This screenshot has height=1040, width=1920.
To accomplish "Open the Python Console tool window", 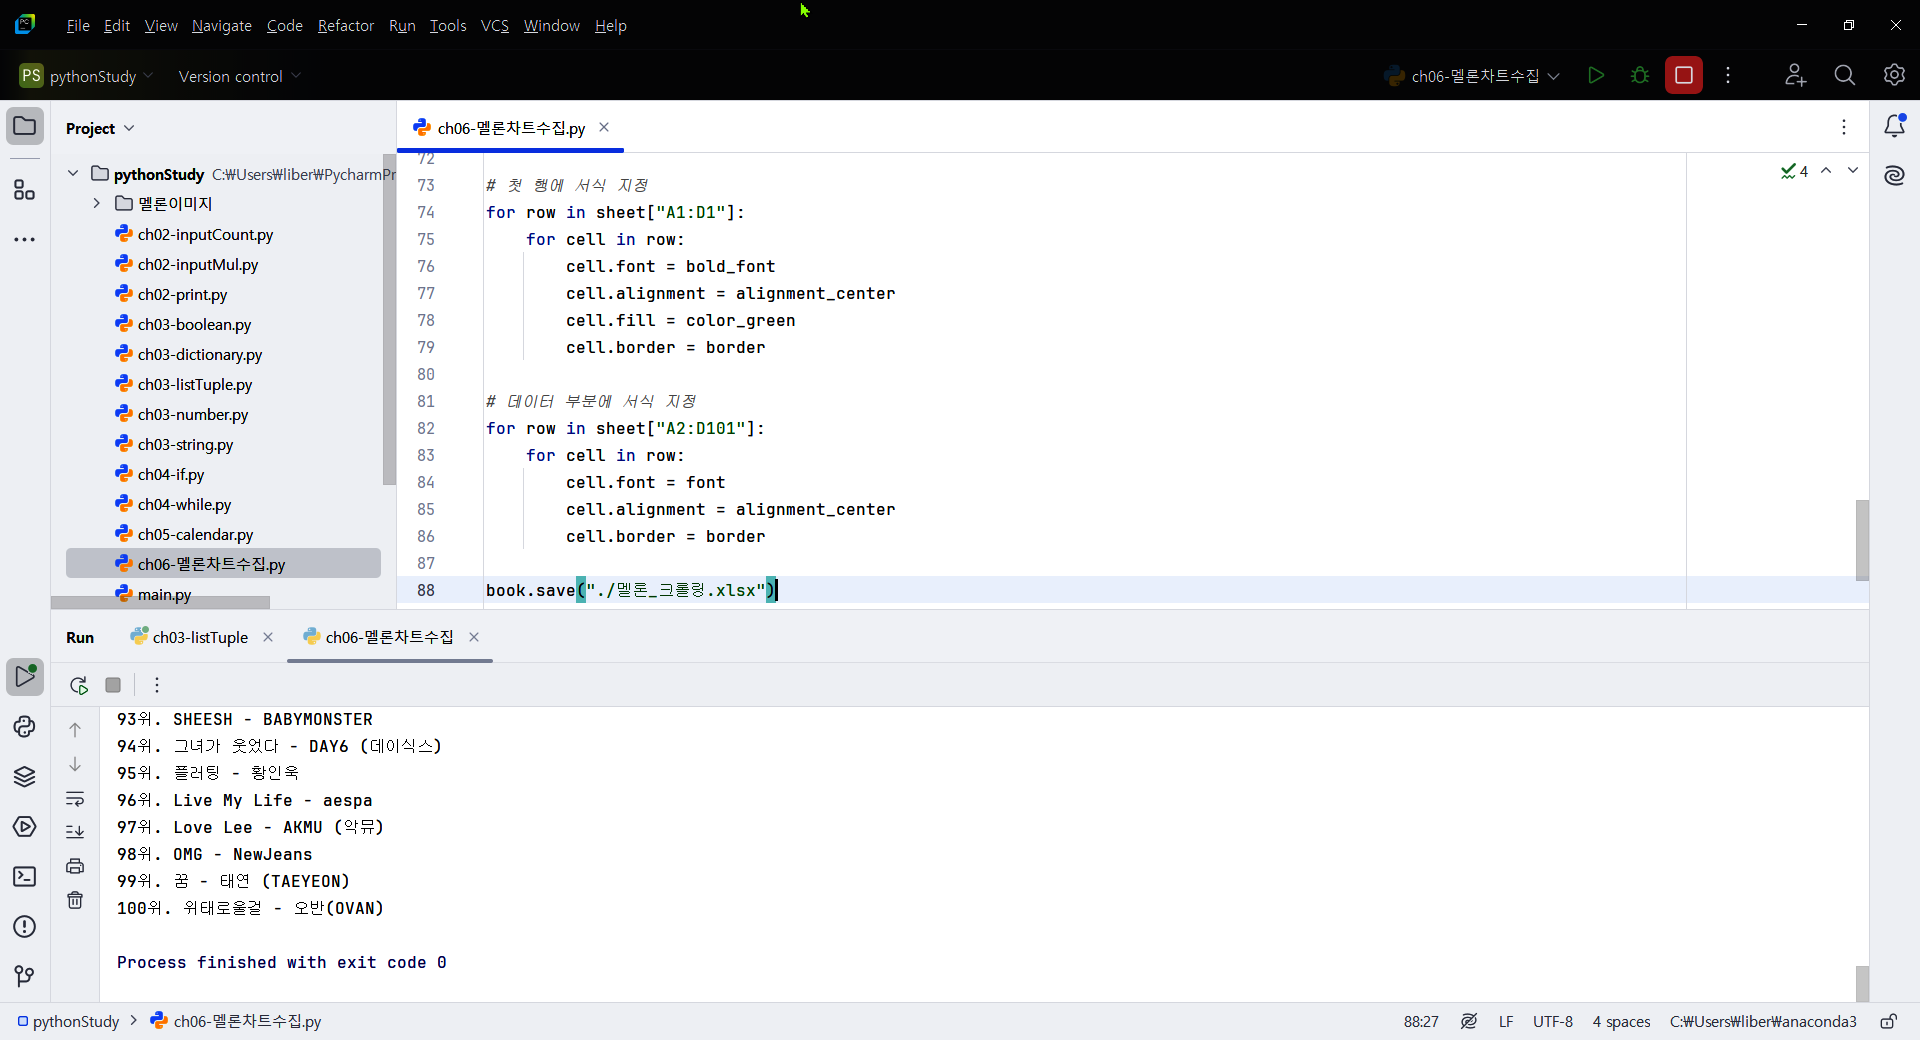I will (25, 727).
